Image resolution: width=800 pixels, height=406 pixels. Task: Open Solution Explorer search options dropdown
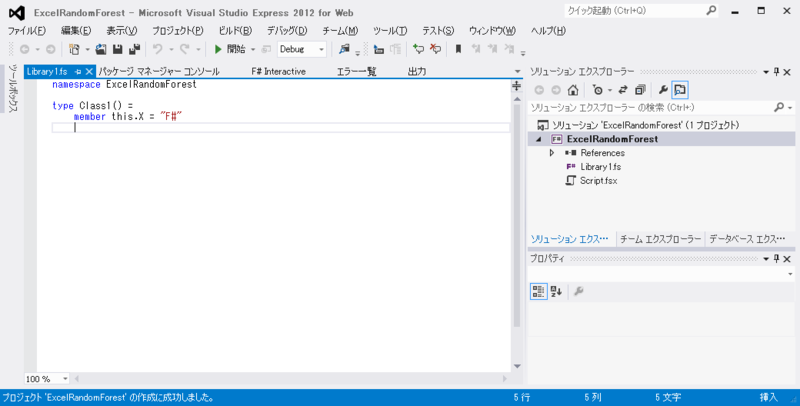790,108
